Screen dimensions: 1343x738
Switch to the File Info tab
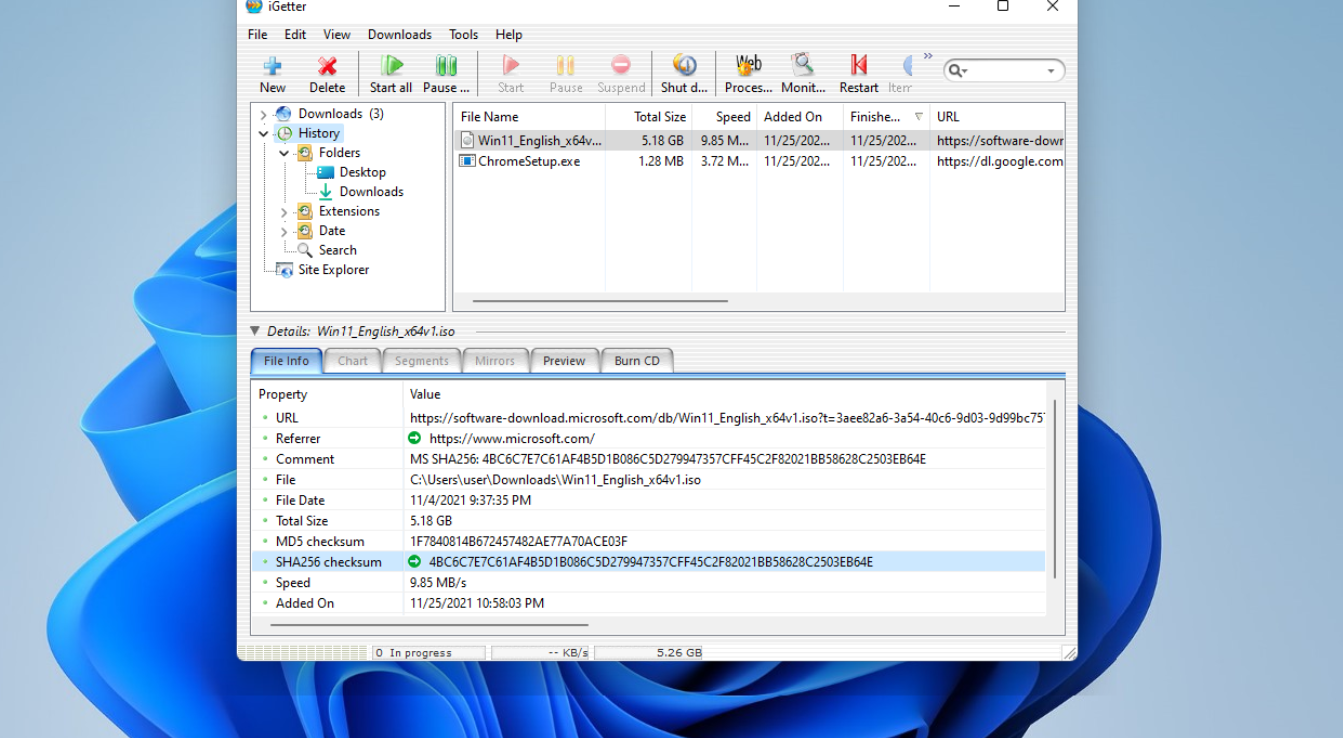point(286,361)
